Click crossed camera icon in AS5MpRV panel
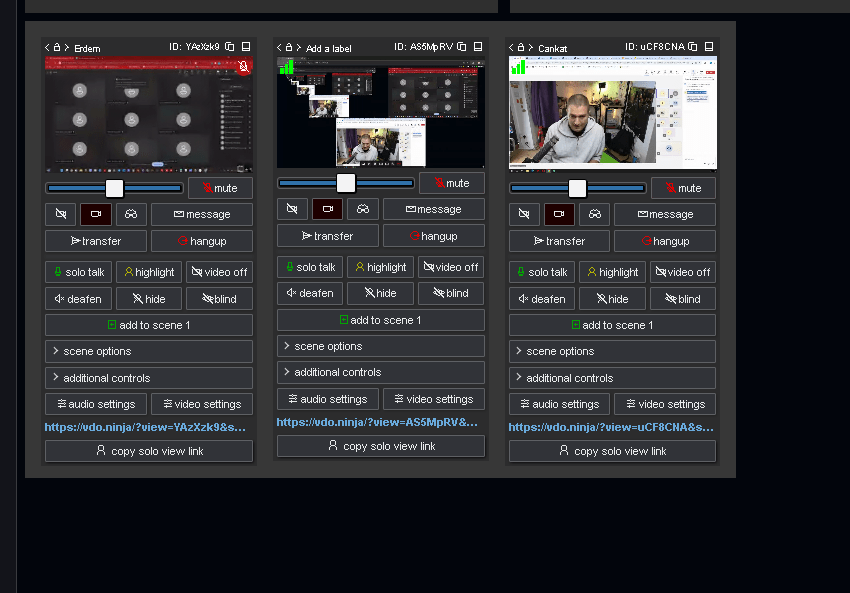 point(292,209)
